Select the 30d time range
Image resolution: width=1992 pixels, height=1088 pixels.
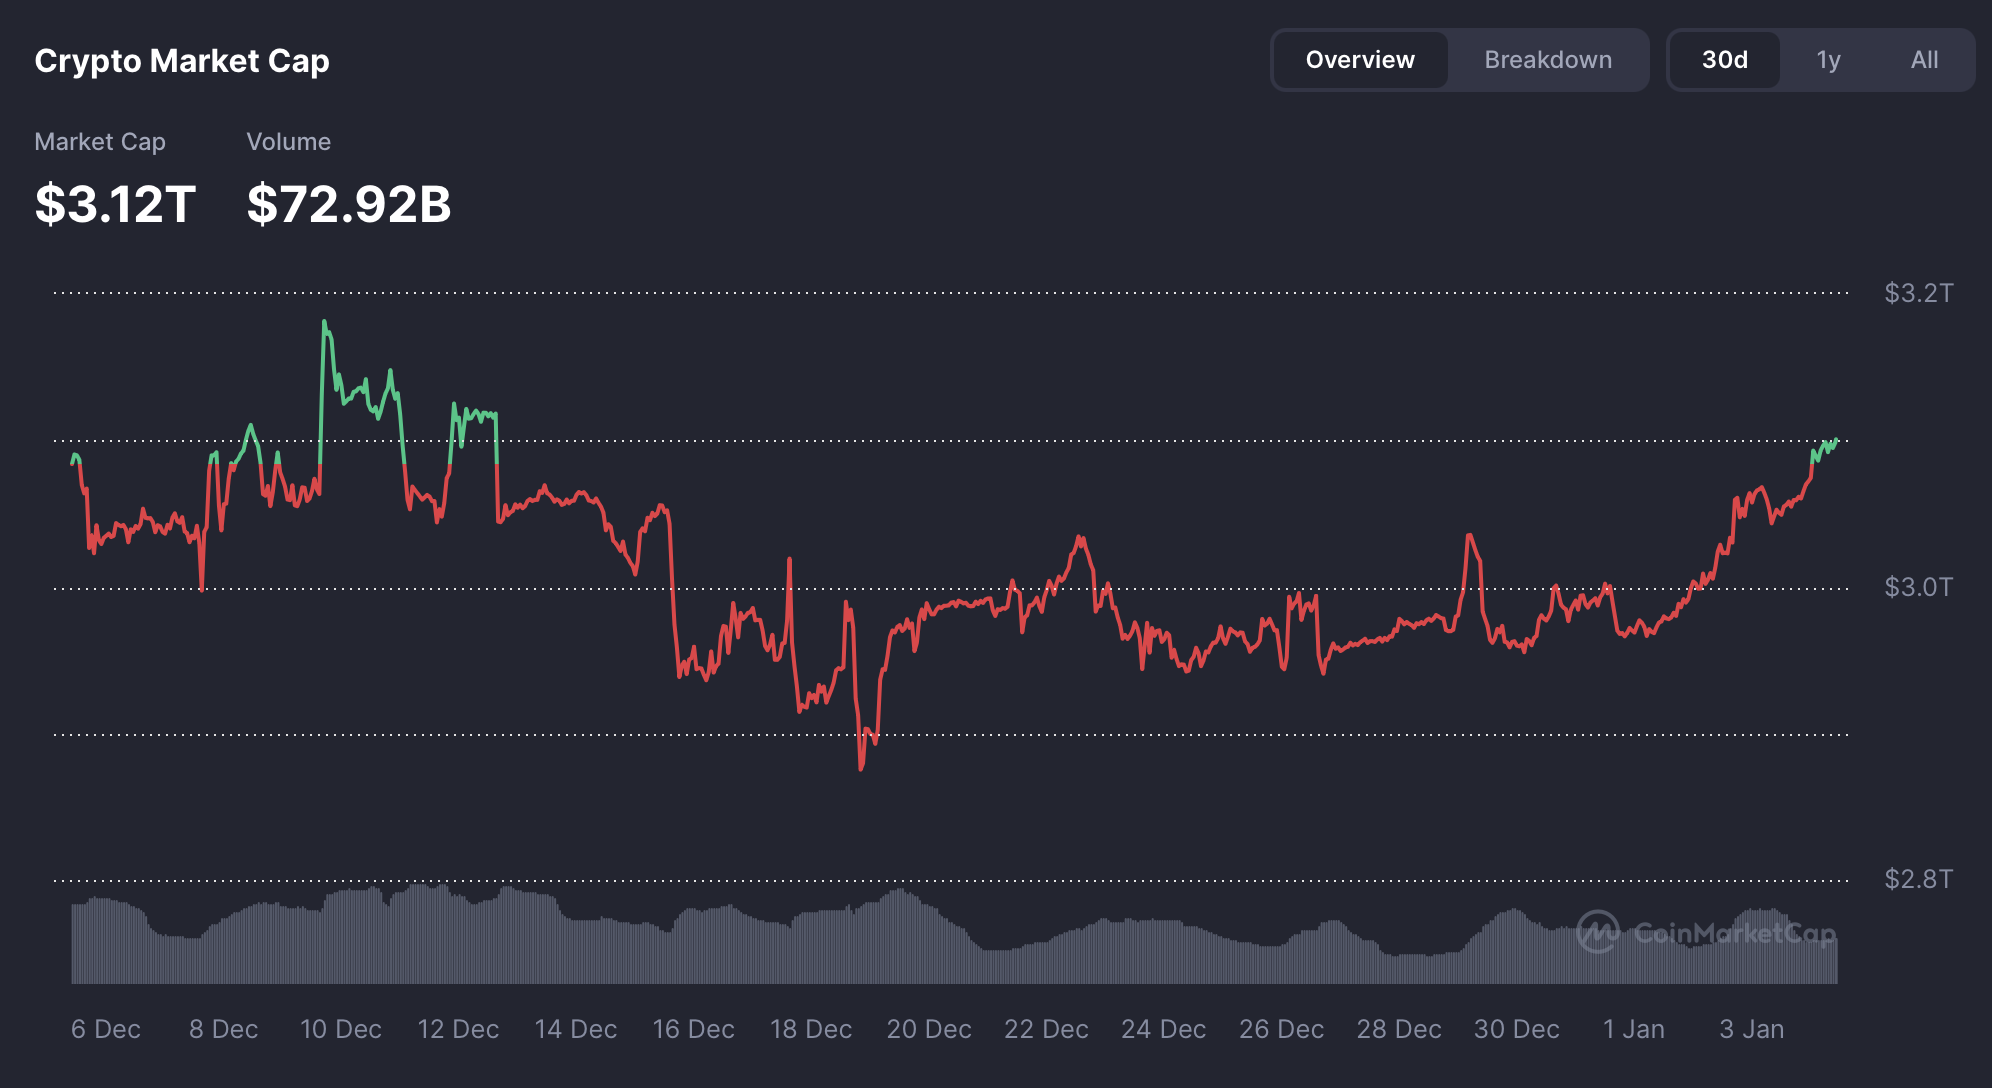pos(1724,60)
